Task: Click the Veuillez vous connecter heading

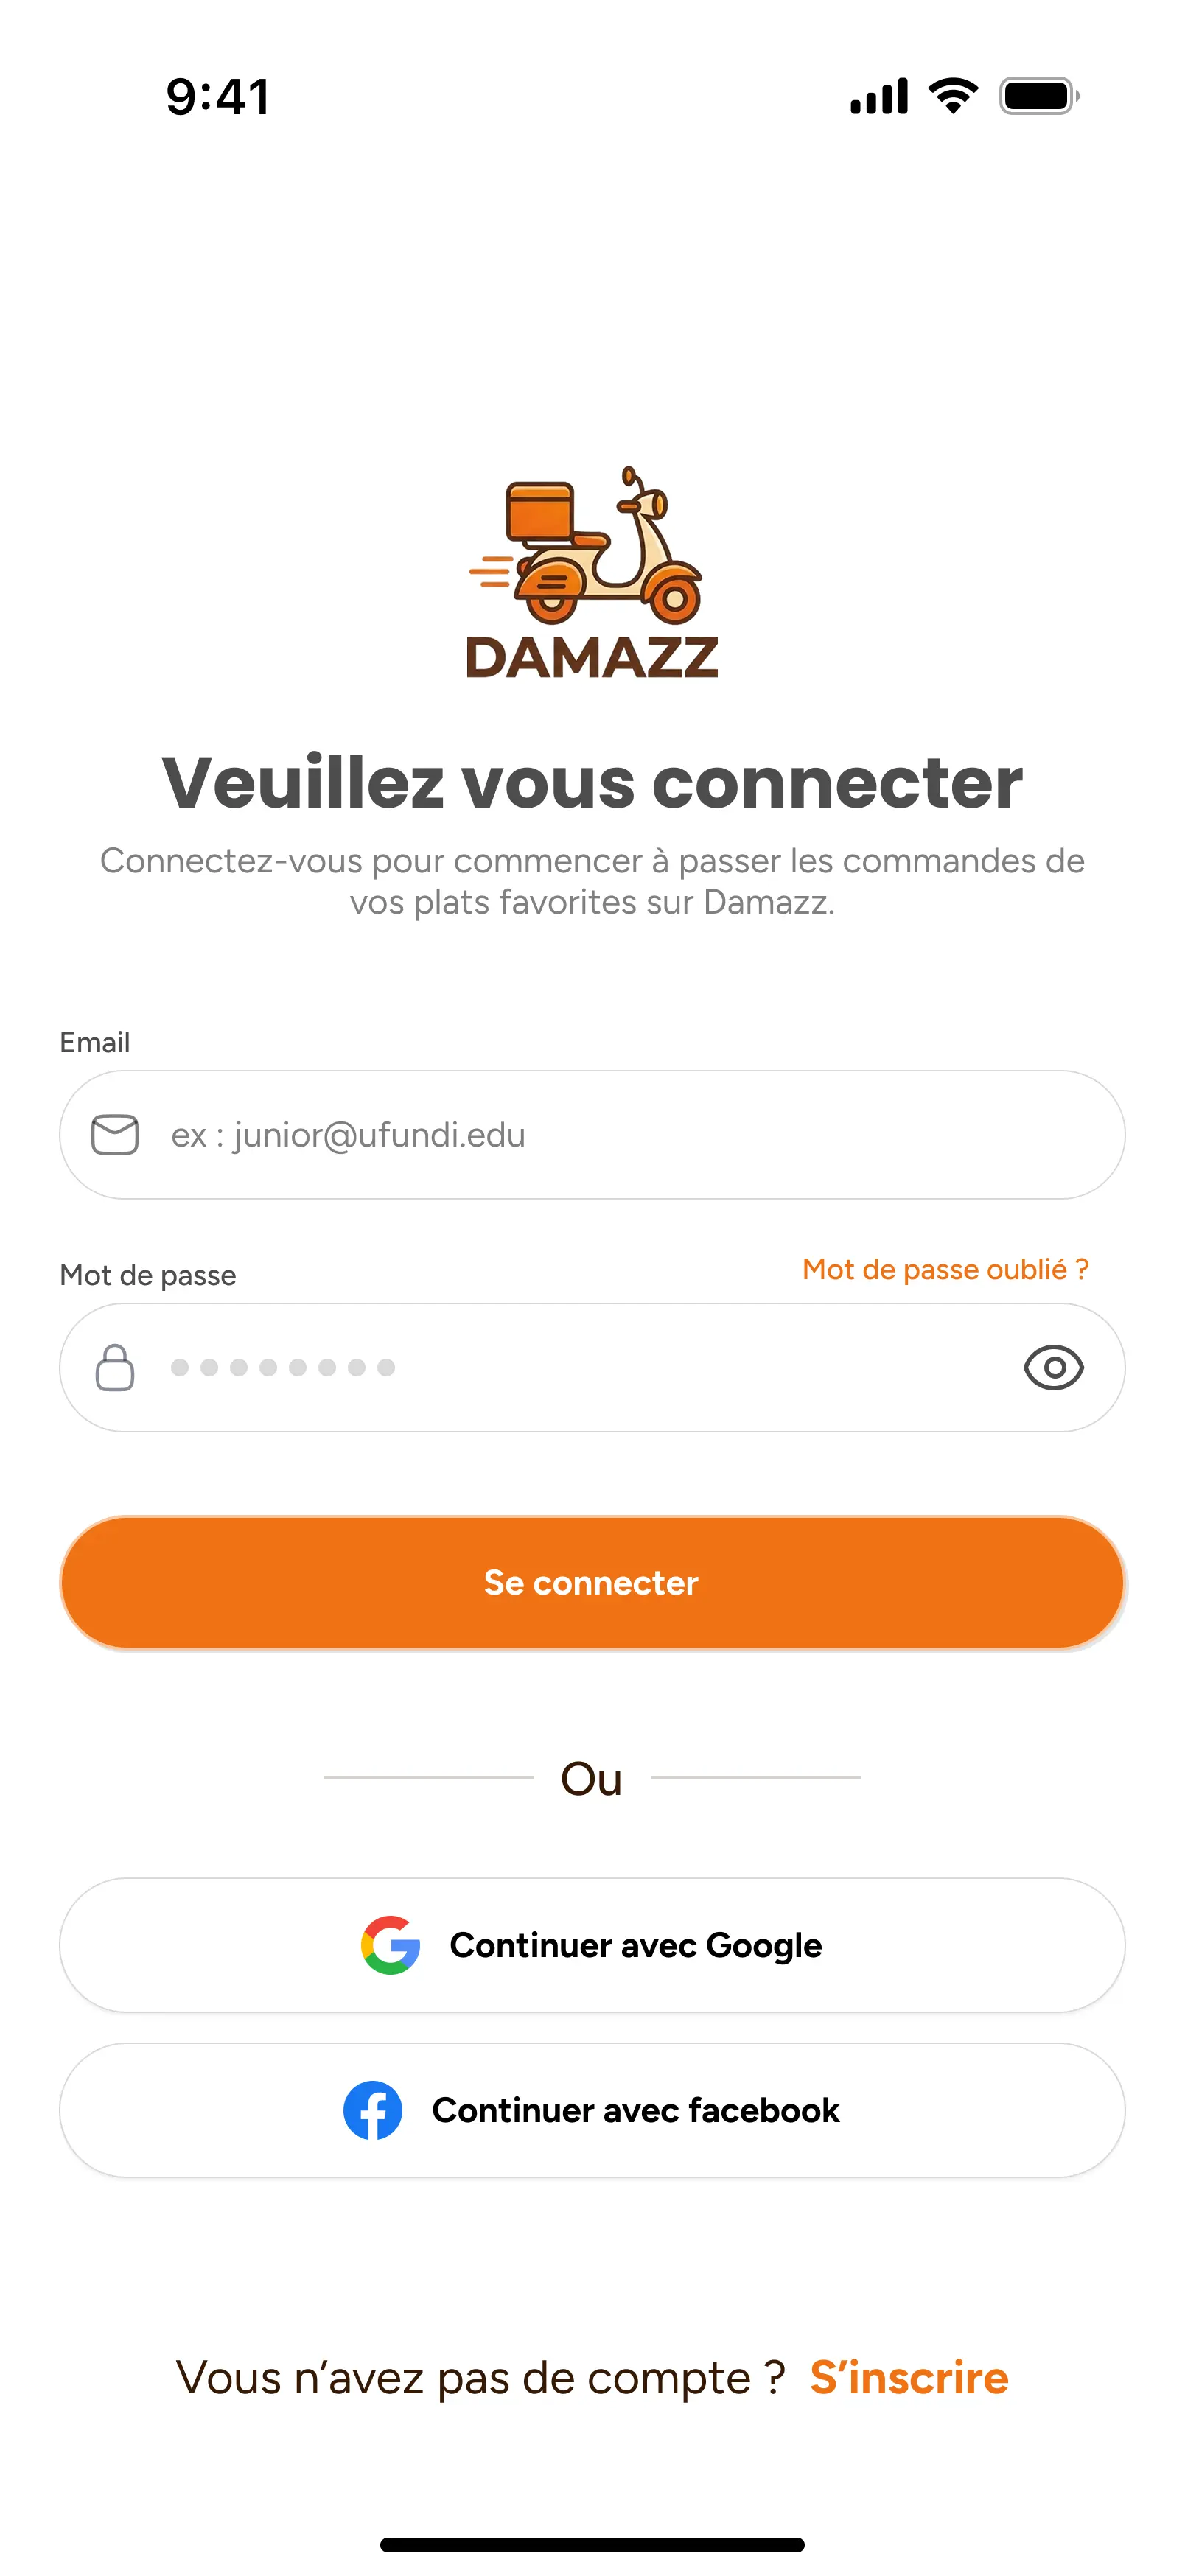Action: 592,782
